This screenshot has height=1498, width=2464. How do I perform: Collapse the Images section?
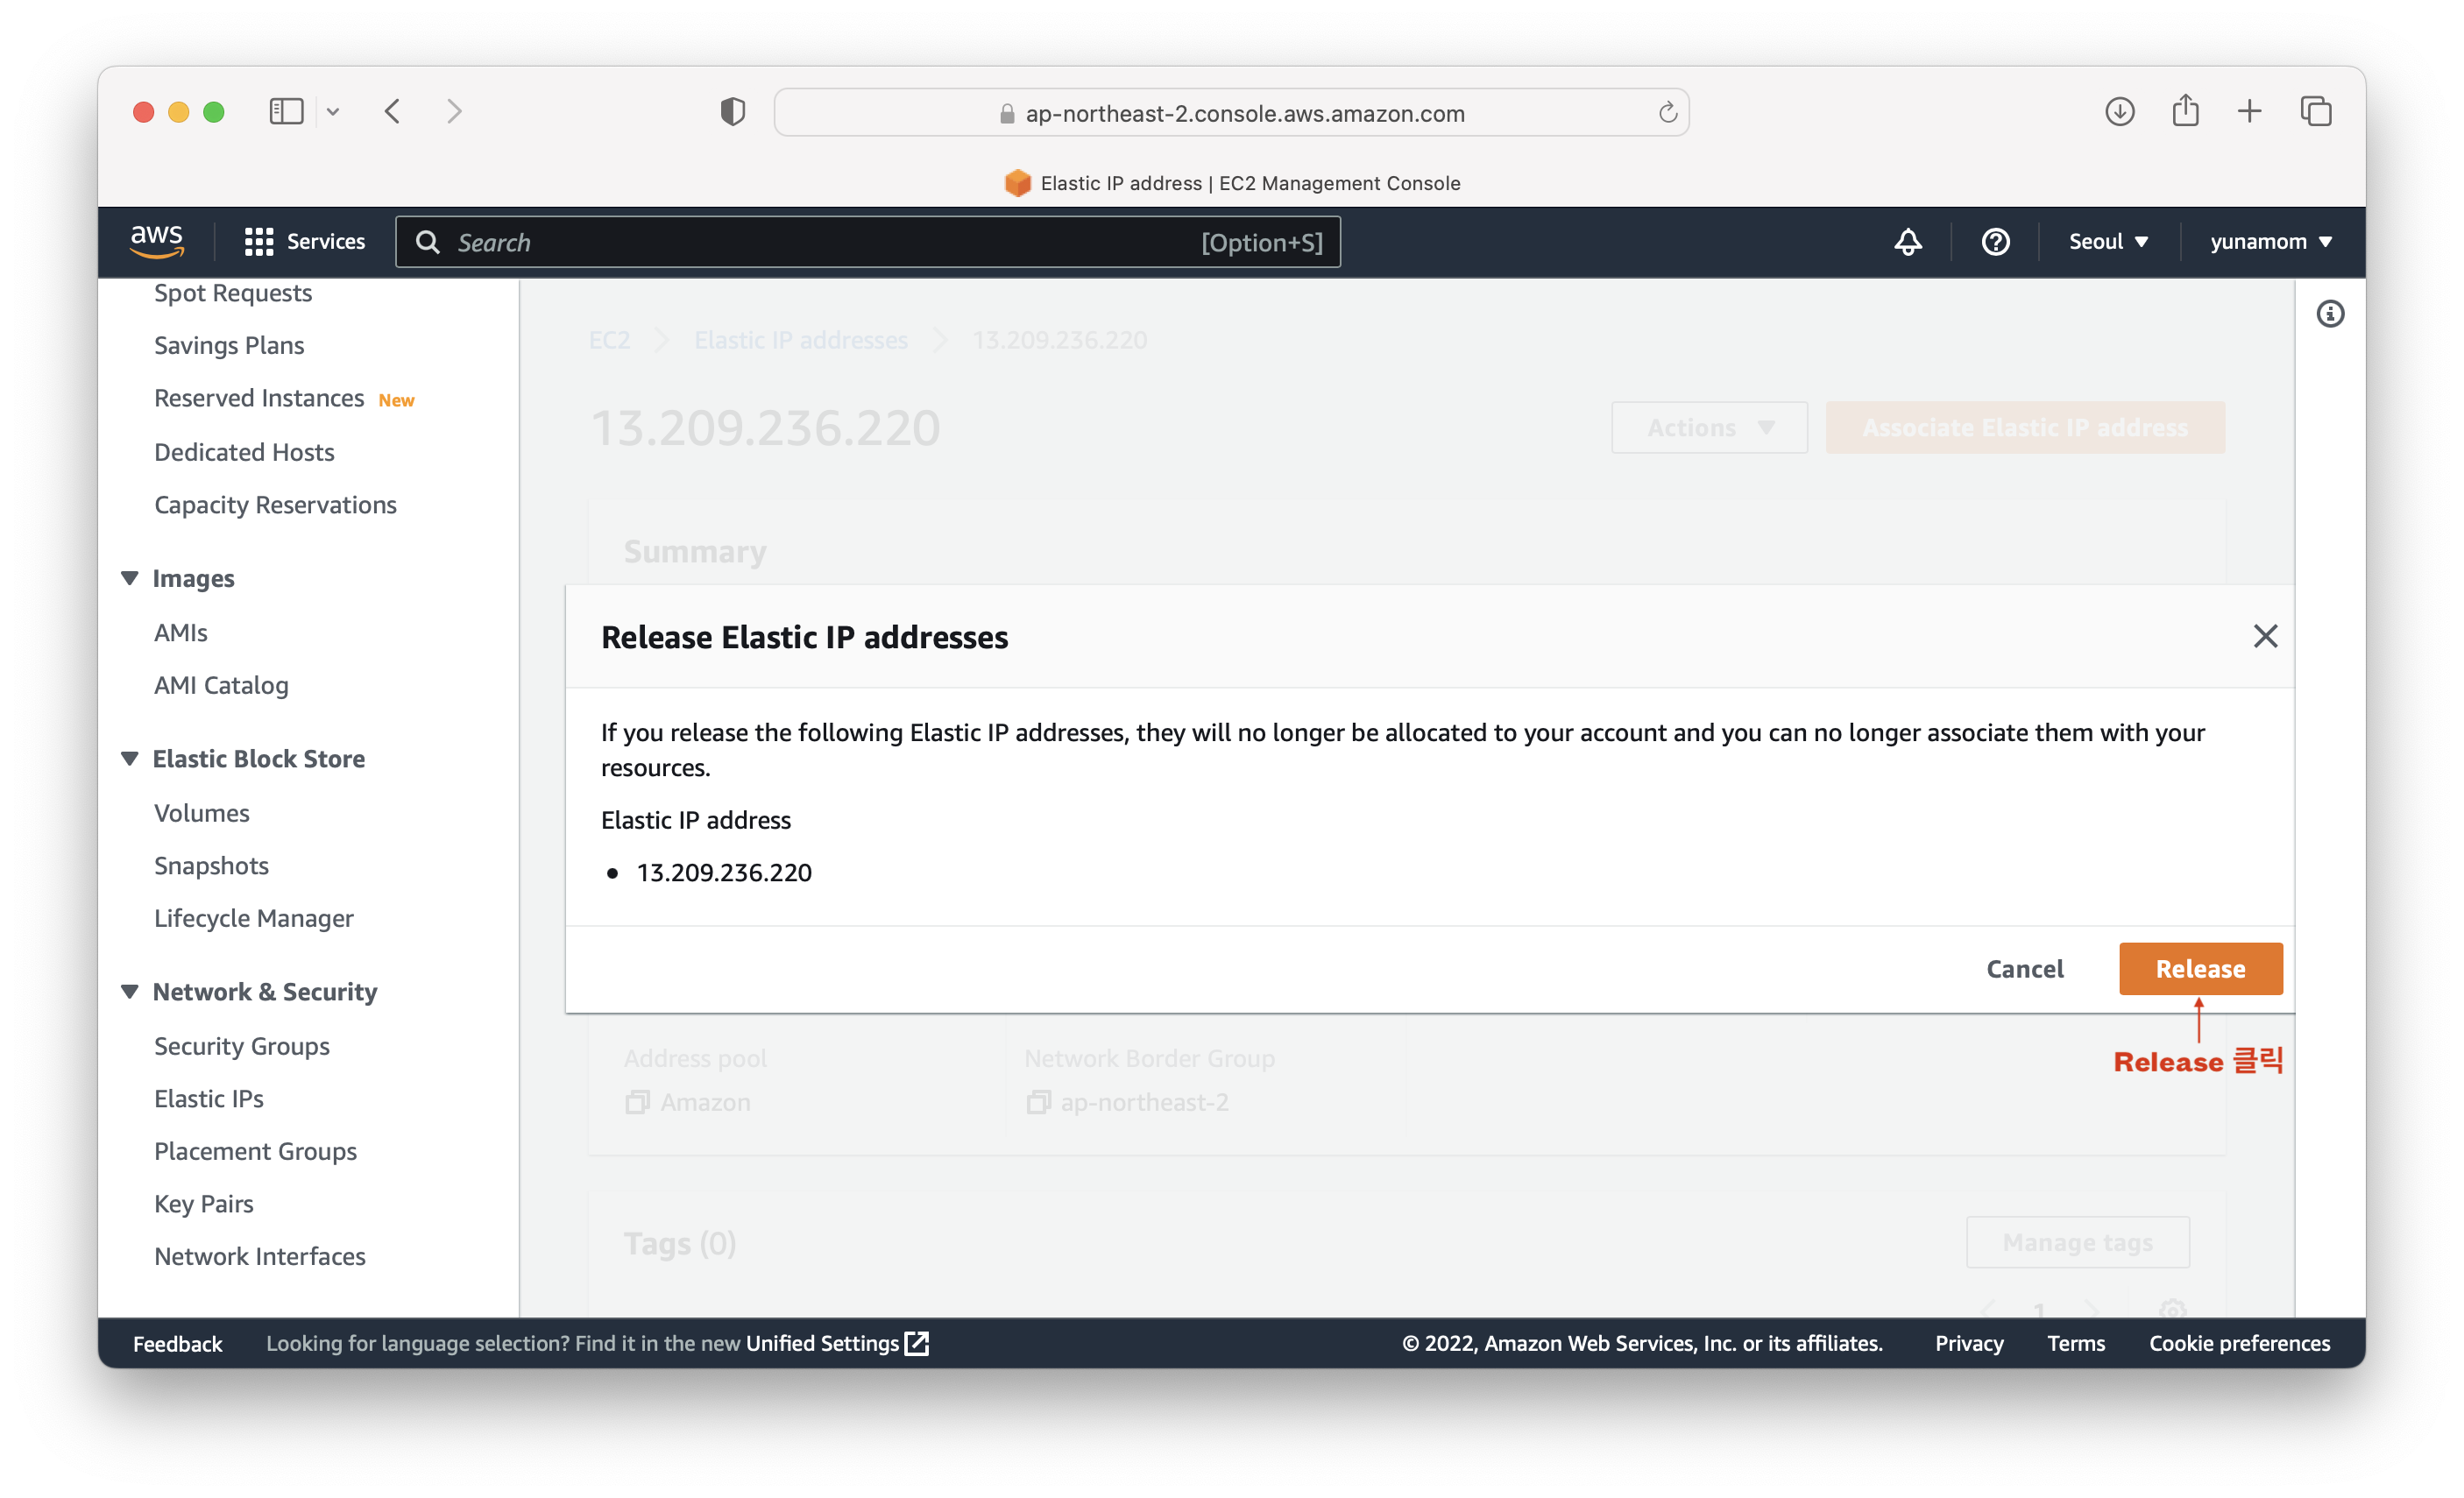point(130,578)
